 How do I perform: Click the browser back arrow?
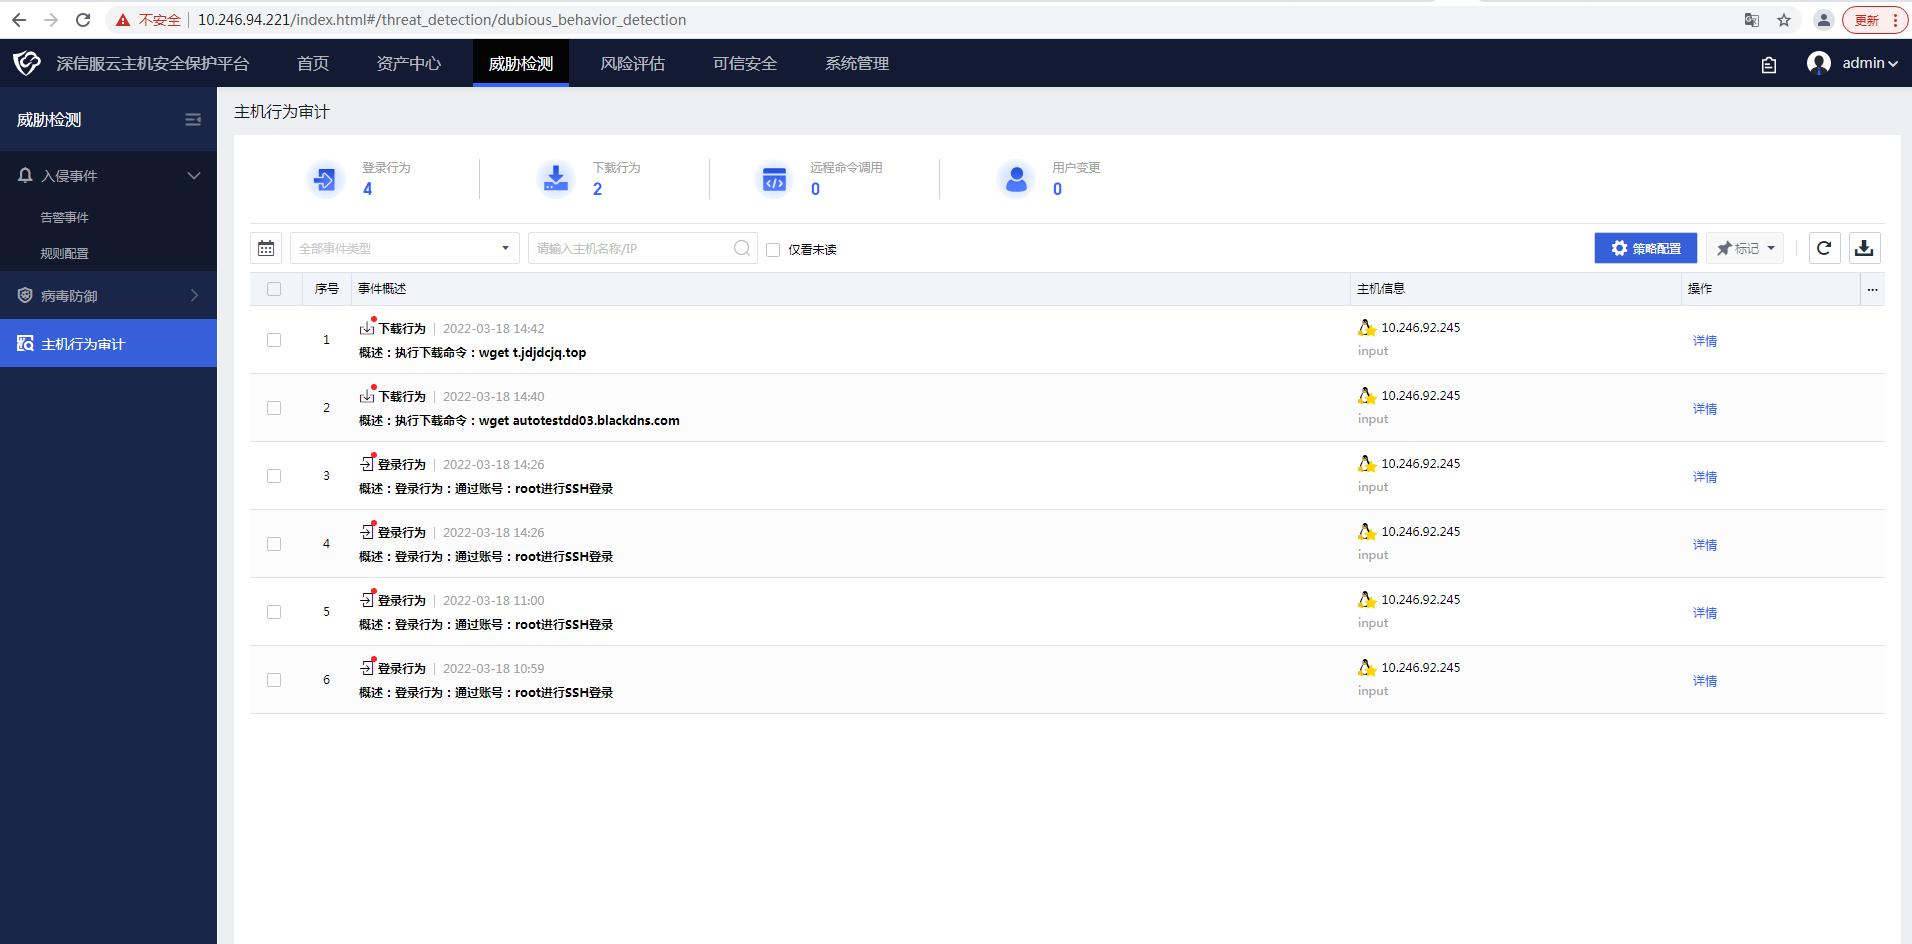pyautogui.click(x=19, y=20)
